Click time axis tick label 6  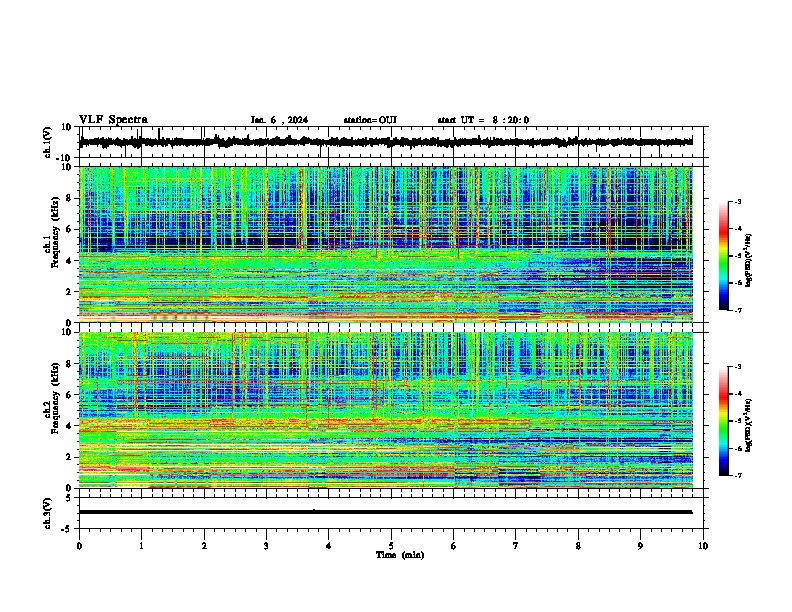pyautogui.click(x=453, y=546)
